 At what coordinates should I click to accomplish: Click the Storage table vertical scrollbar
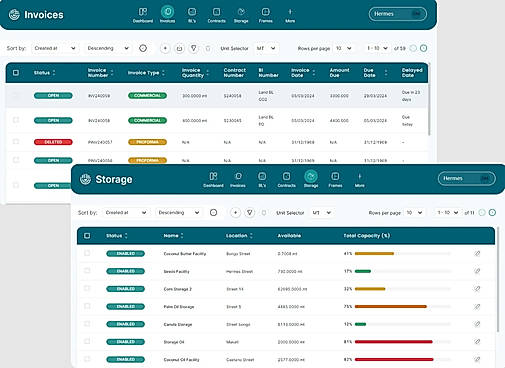coord(498,279)
